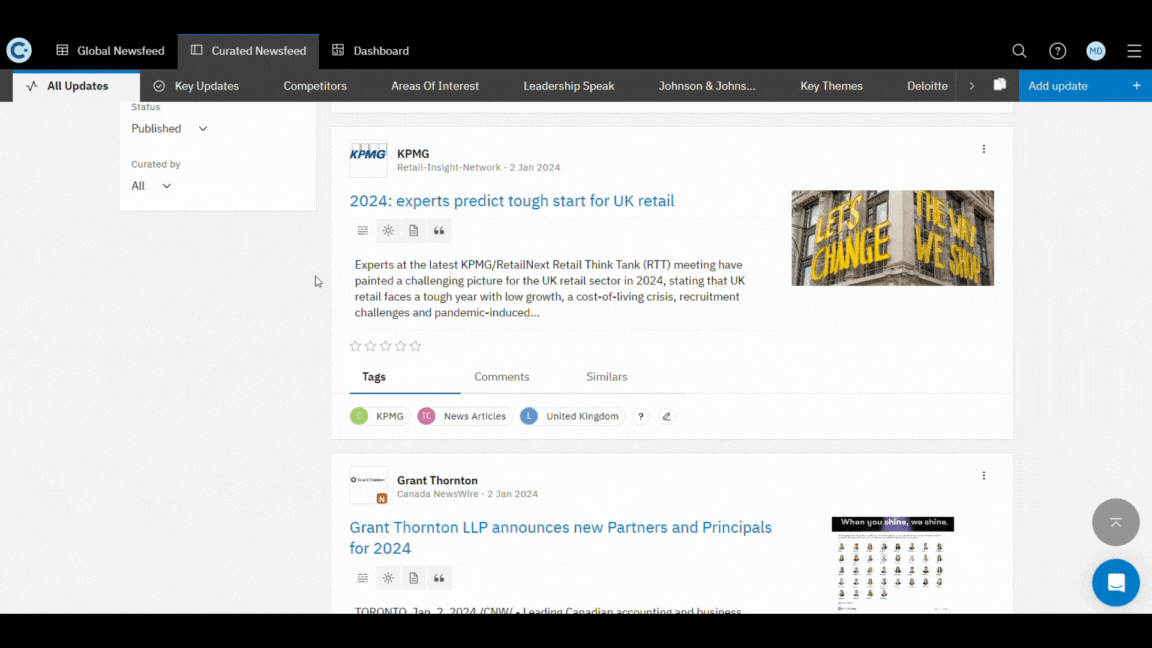Click the Add update button
1152x648 pixels.
click(1085, 86)
